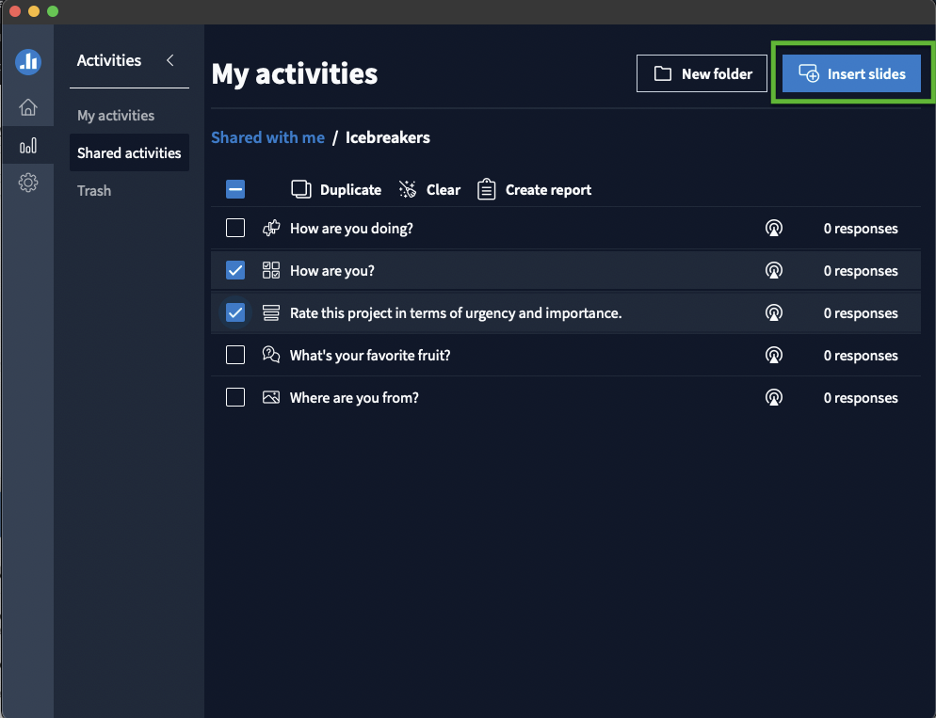Collapse the Activities panel with chevron
Screen dimensions: 936x718
coord(170,60)
